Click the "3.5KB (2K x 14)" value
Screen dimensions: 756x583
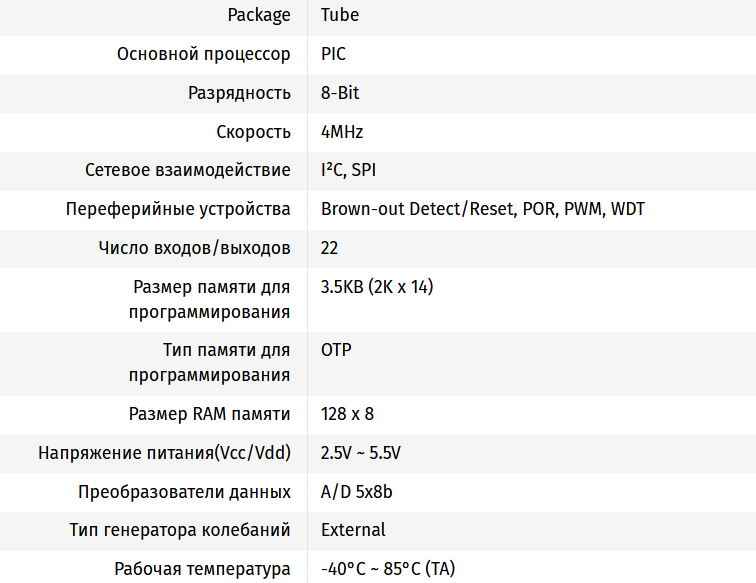pyautogui.click(x=377, y=287)
